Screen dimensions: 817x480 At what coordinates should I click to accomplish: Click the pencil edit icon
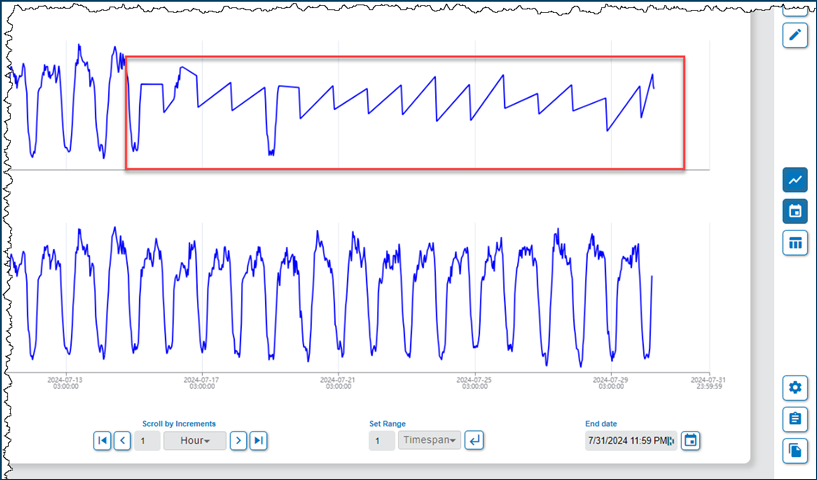pyautogui.click(x=795, y=35)
